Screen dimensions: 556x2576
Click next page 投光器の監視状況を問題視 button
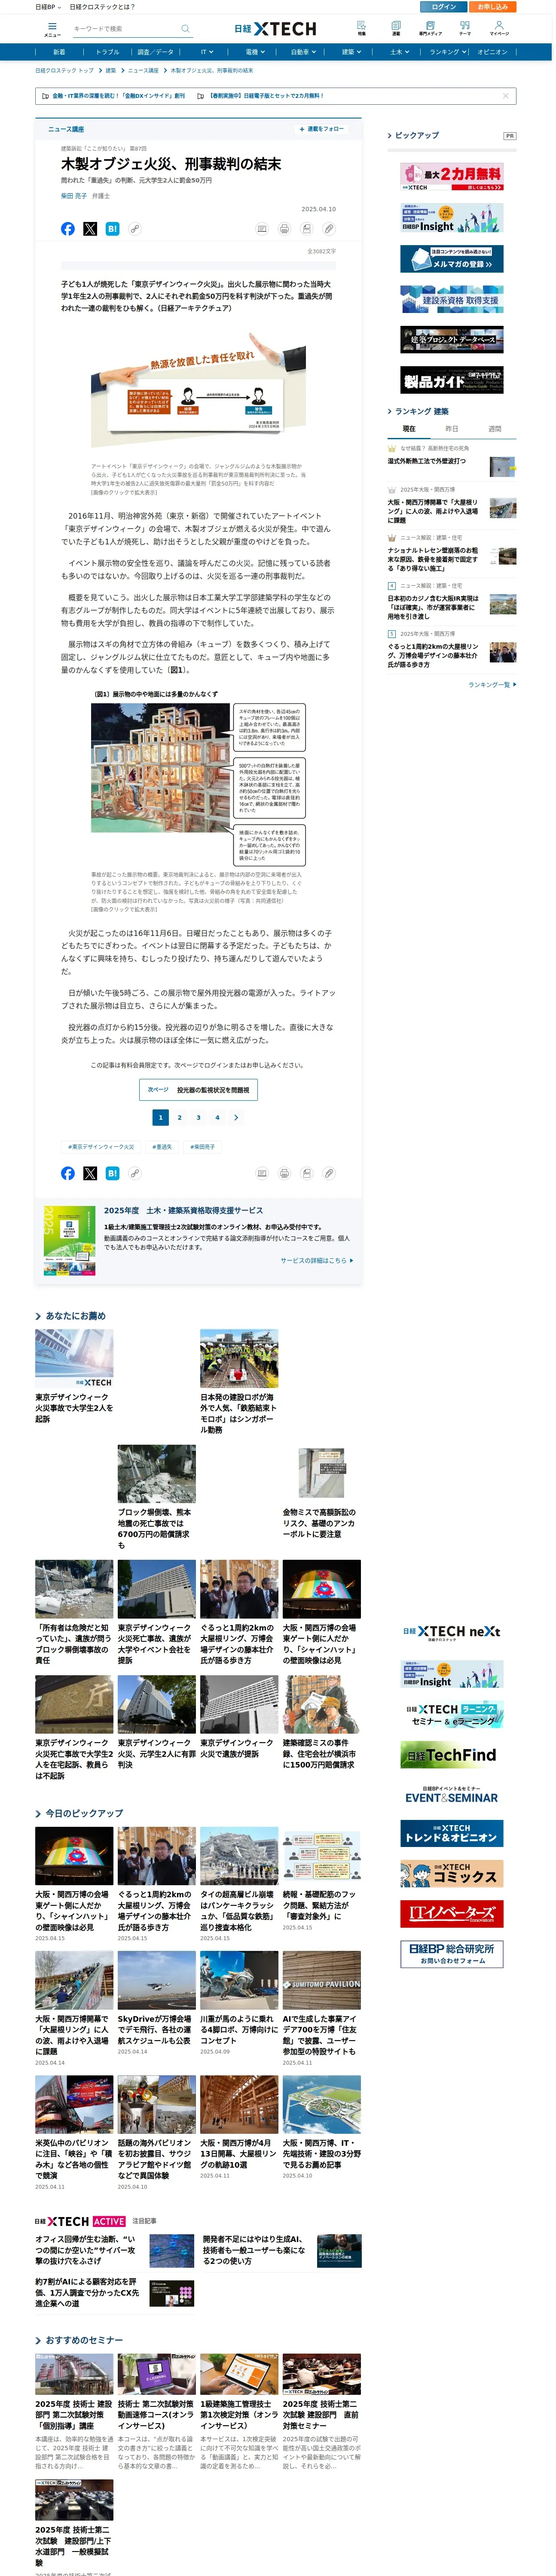click(198, 1090)
